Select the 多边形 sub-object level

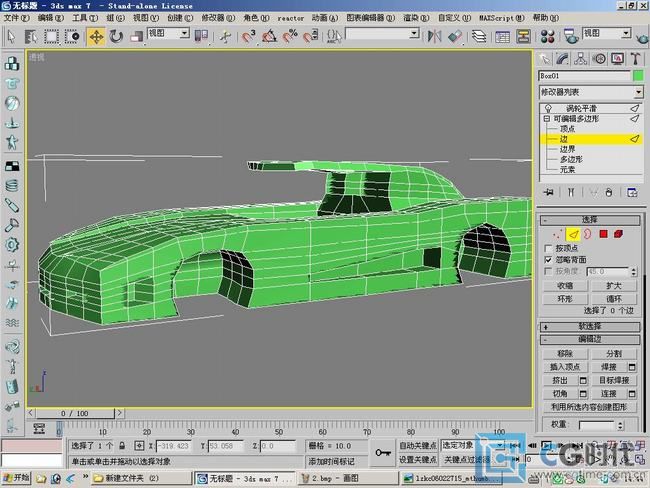pos(571,159)
